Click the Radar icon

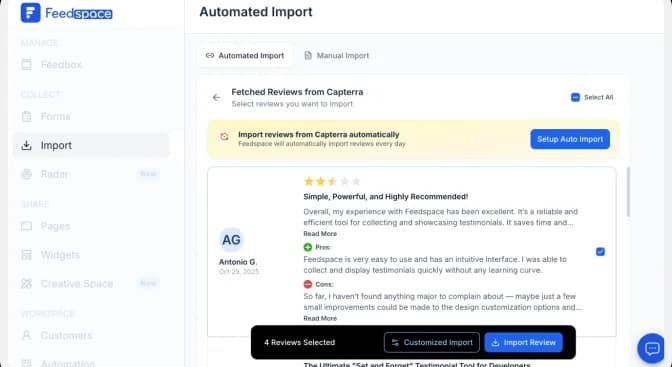click(27, 174)
